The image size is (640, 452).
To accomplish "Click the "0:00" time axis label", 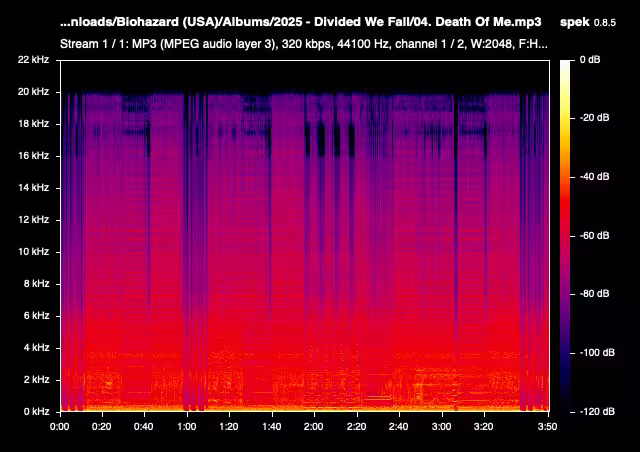I will coord(60,427).
